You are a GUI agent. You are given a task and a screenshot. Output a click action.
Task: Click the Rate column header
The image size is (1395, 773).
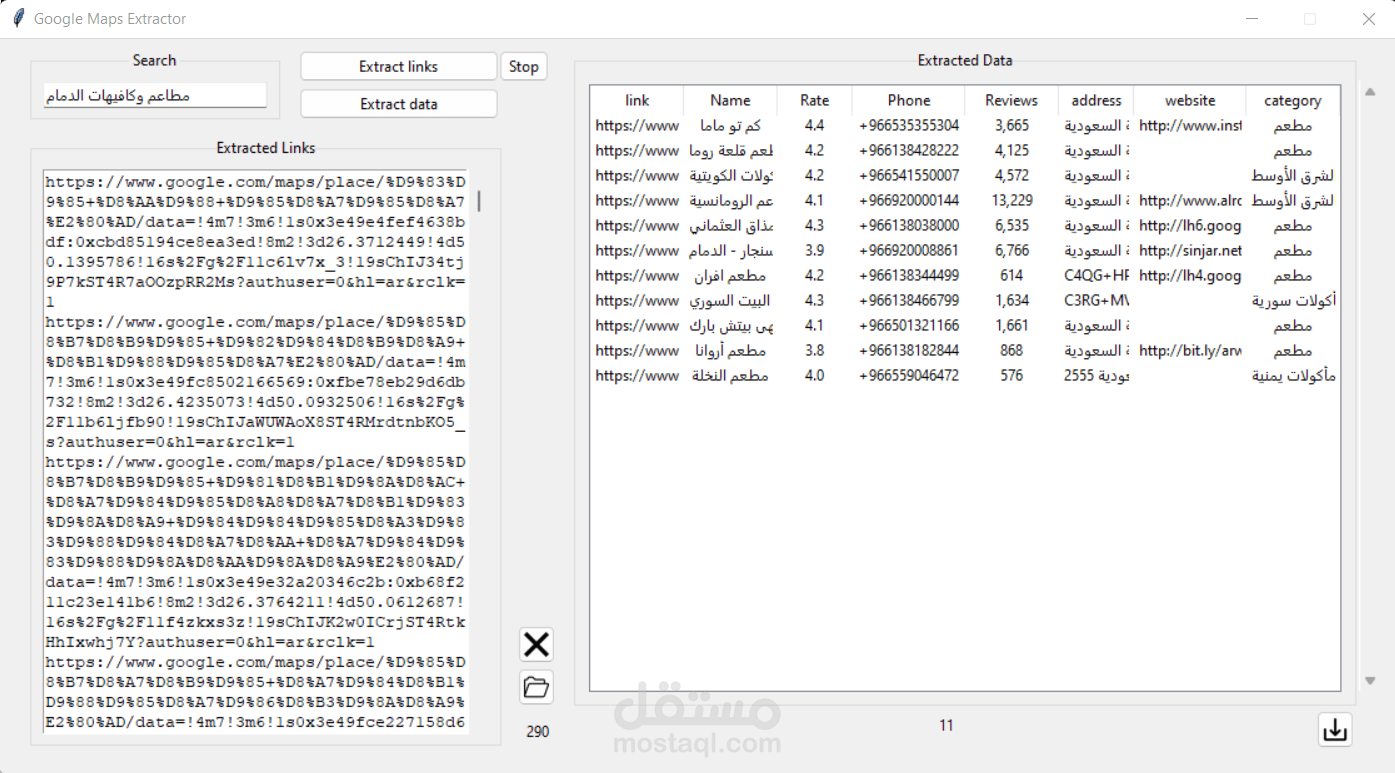(x=815, y=100)
